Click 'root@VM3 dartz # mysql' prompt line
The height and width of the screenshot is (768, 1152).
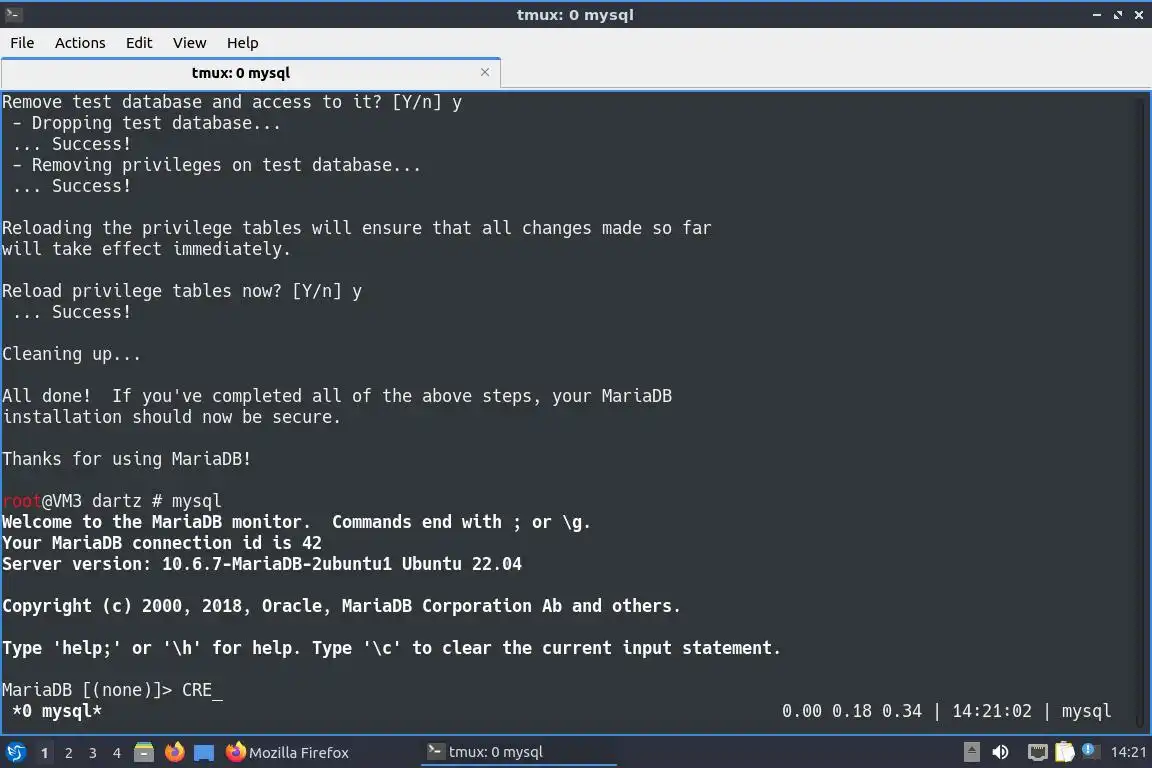(x=111, y=501)
